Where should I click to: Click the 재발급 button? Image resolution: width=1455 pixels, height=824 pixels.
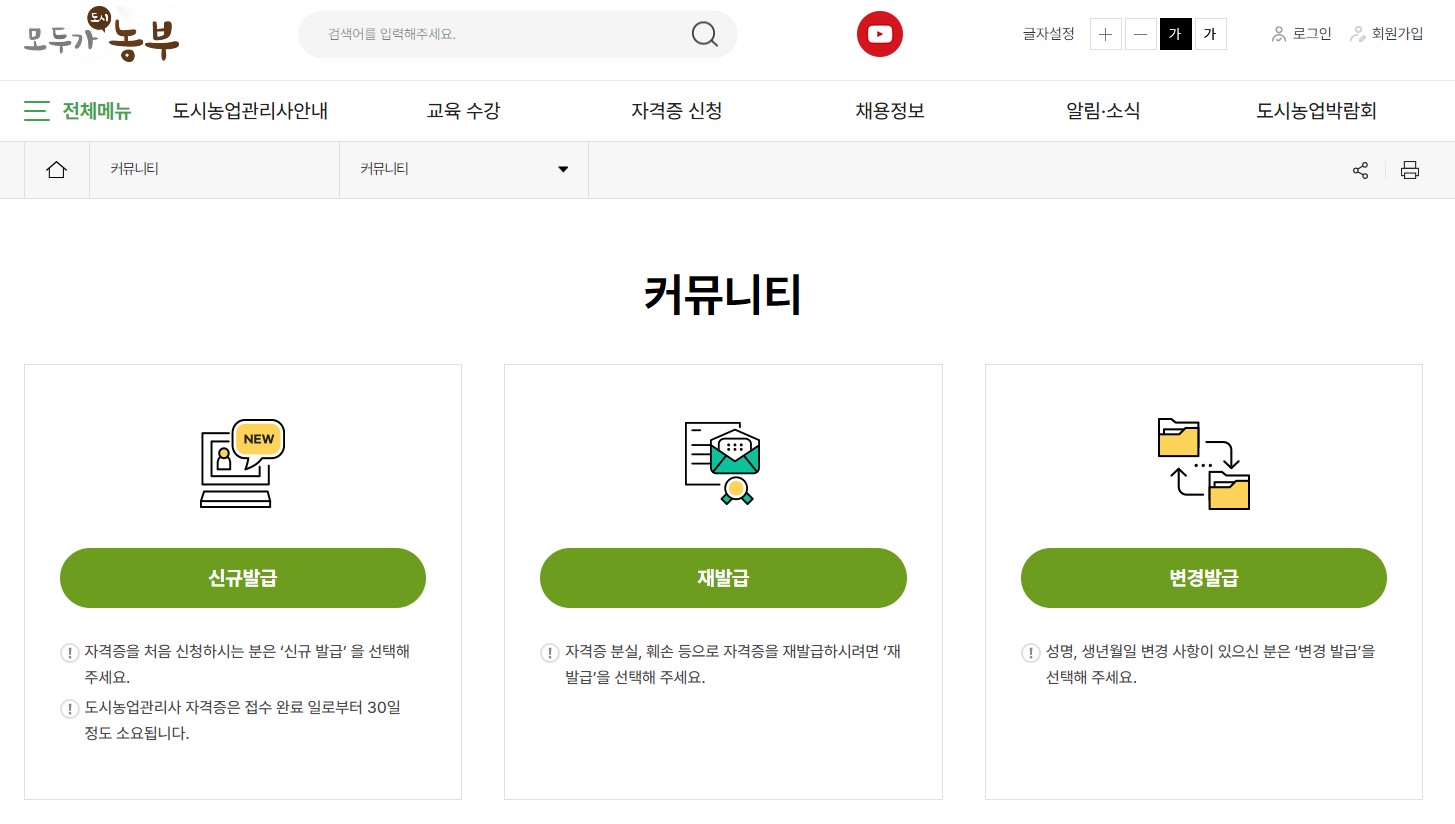coord(723,578)
